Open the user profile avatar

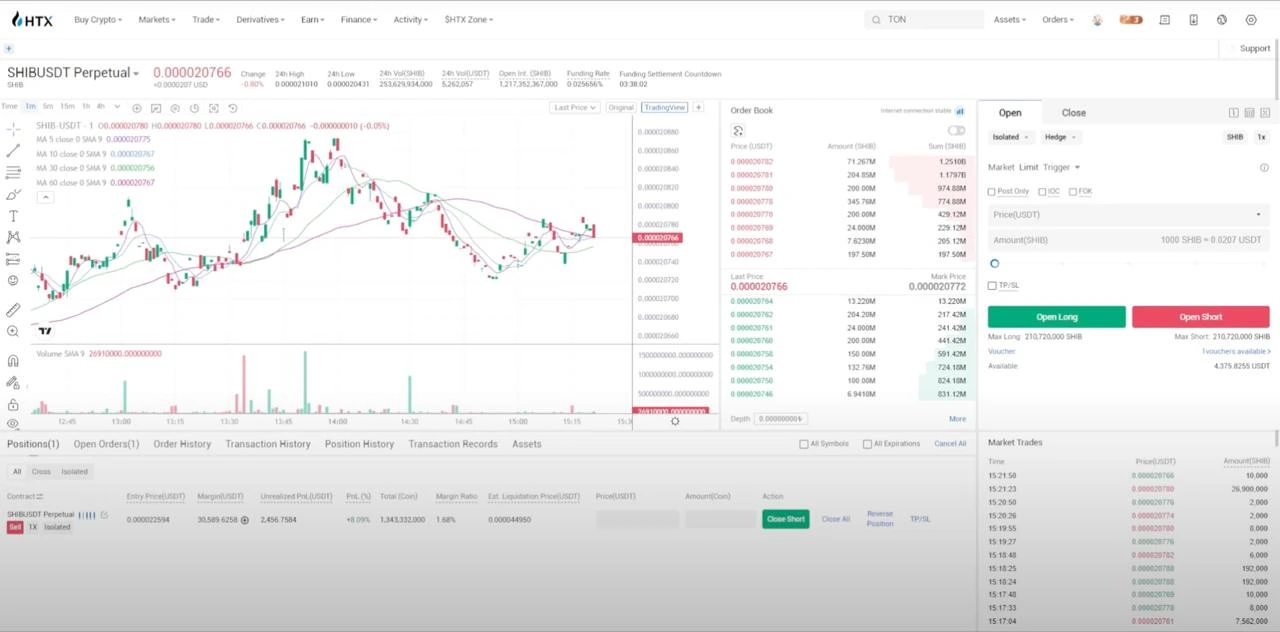click(1097, 20)
